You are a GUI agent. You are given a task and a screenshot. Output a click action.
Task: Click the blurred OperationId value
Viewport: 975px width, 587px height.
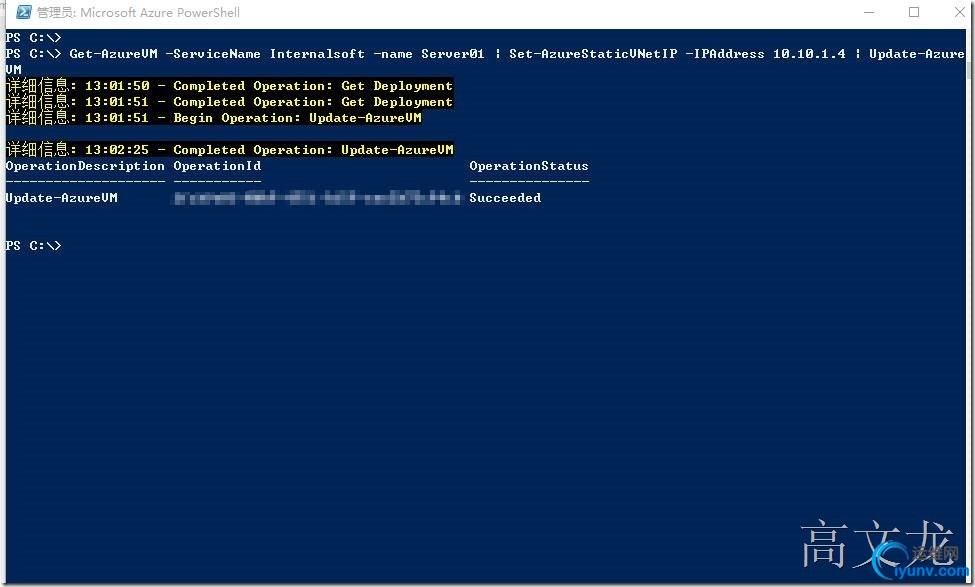tap(318, 198)
